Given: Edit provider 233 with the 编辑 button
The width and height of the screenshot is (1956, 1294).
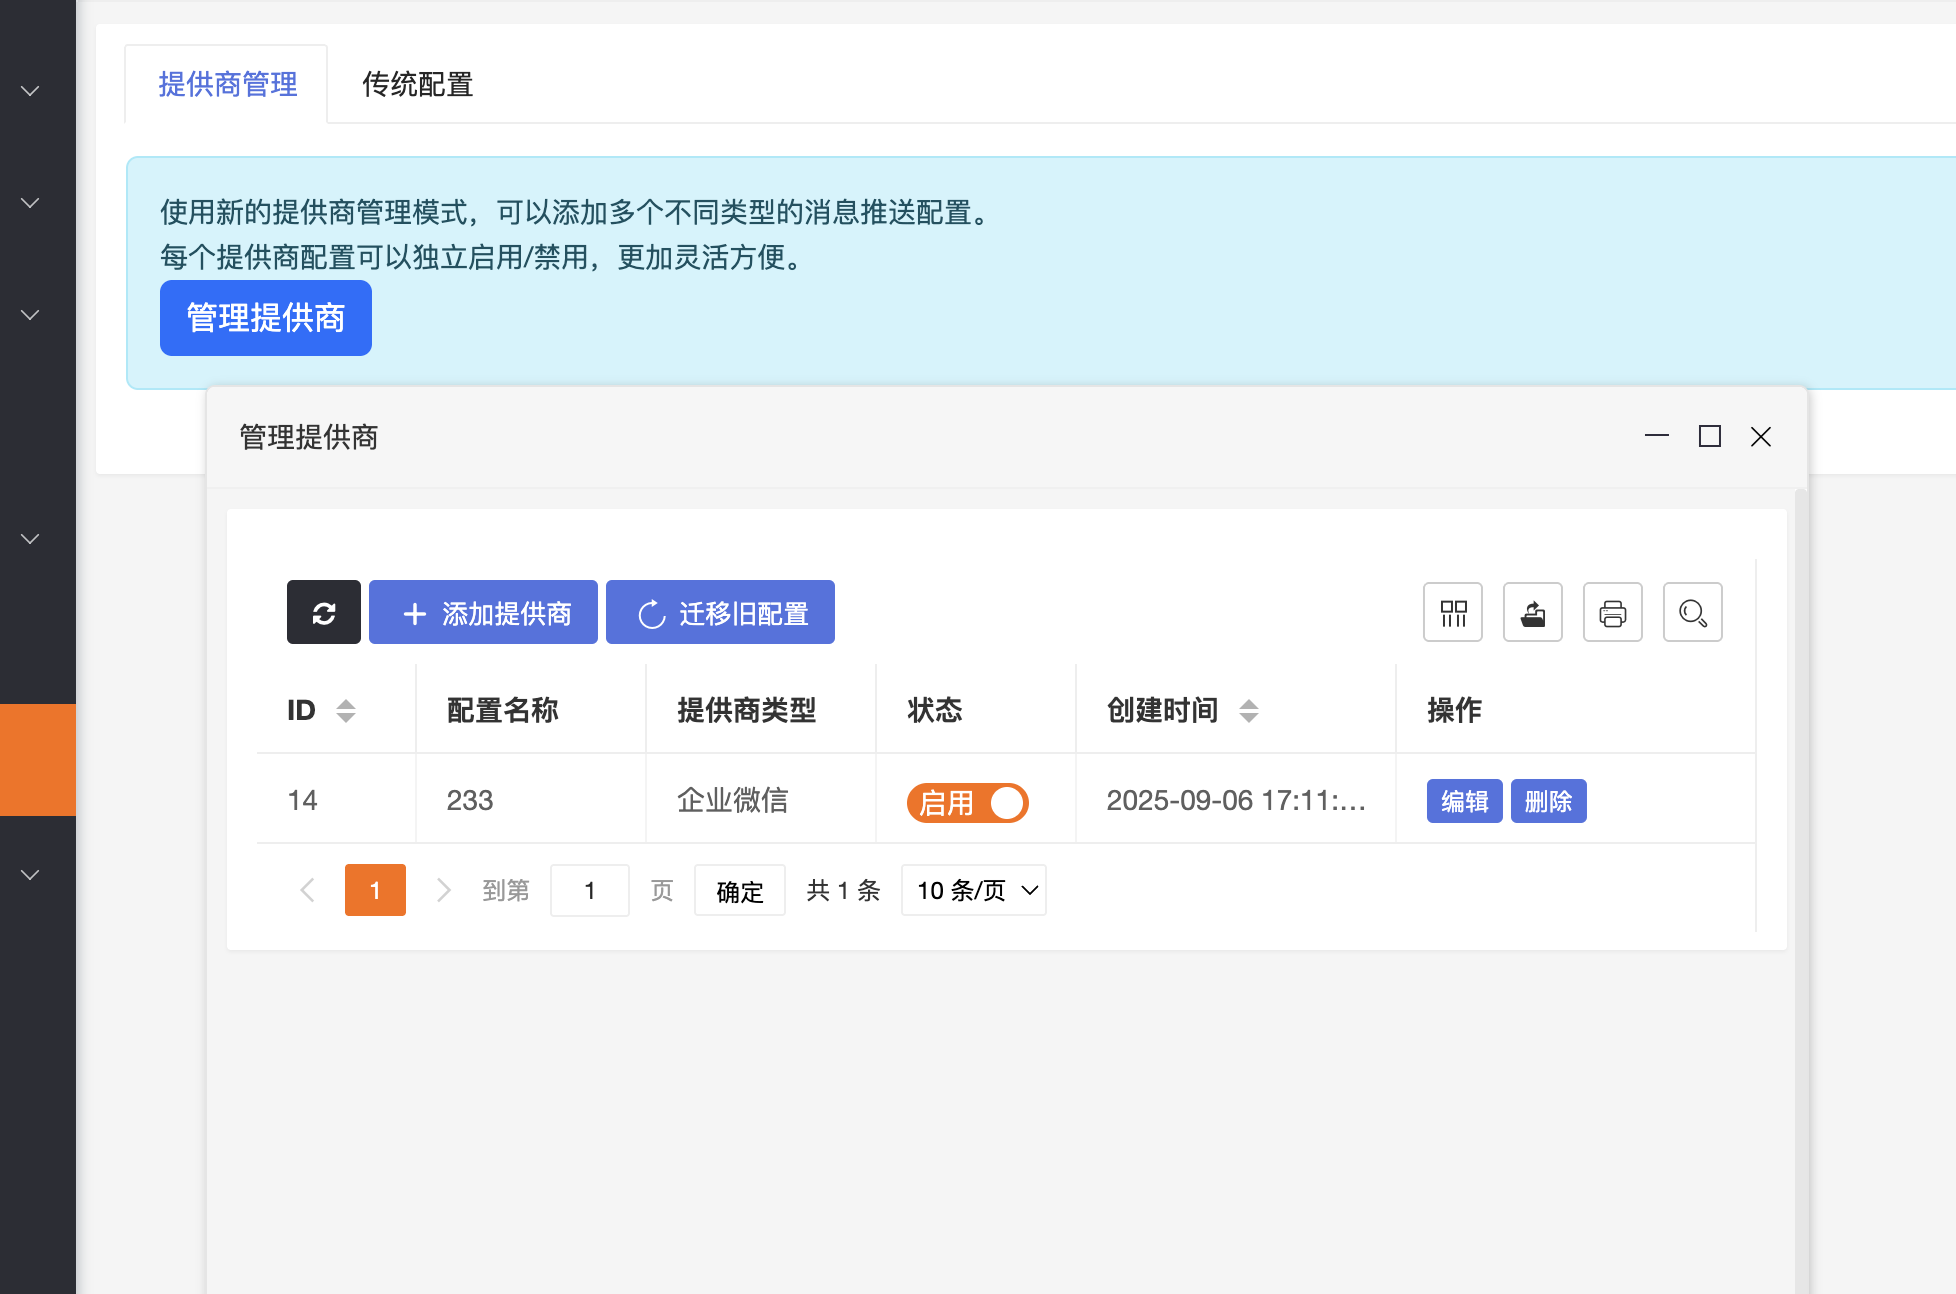Looking at the screenshot, I should pyautogui.click(x=1464, y=801).
